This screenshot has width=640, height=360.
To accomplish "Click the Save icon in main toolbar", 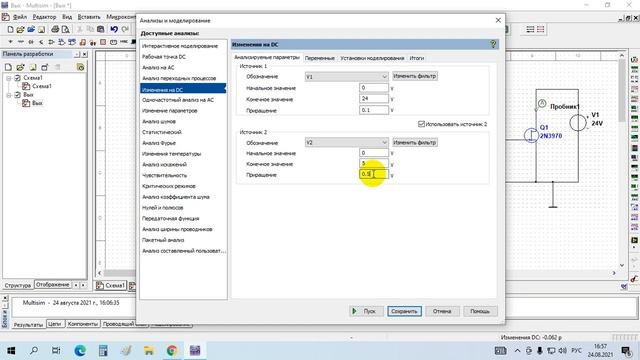I will pyautogui.click(x=41, y=29).
